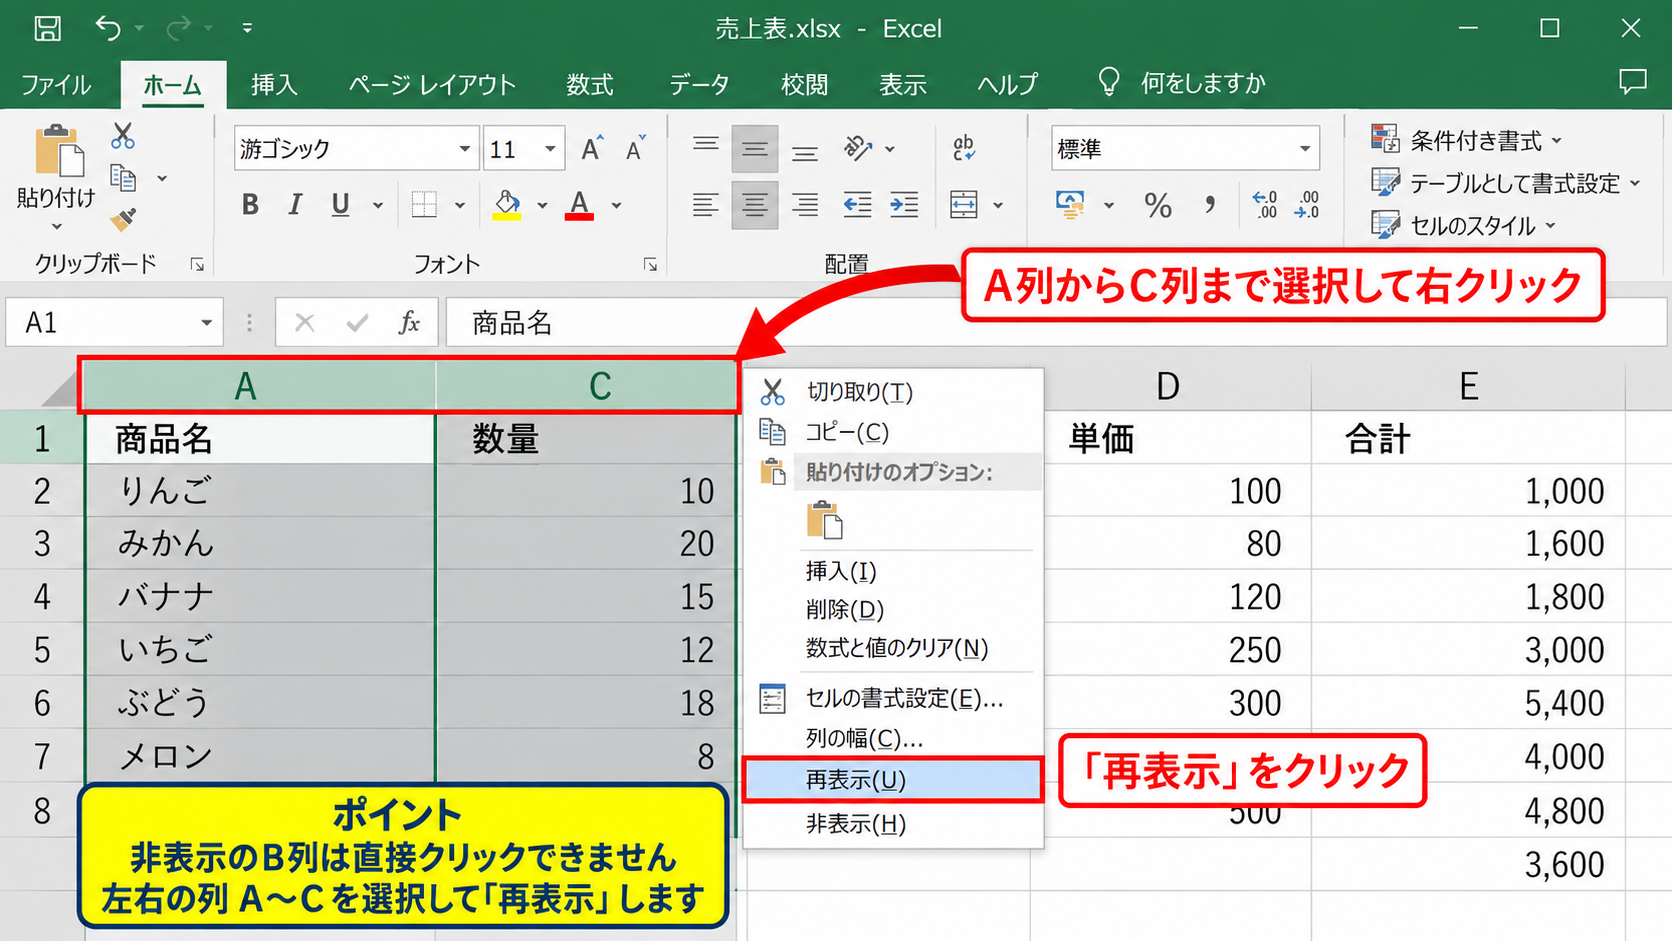Apply the red font color A

(579, 205)
